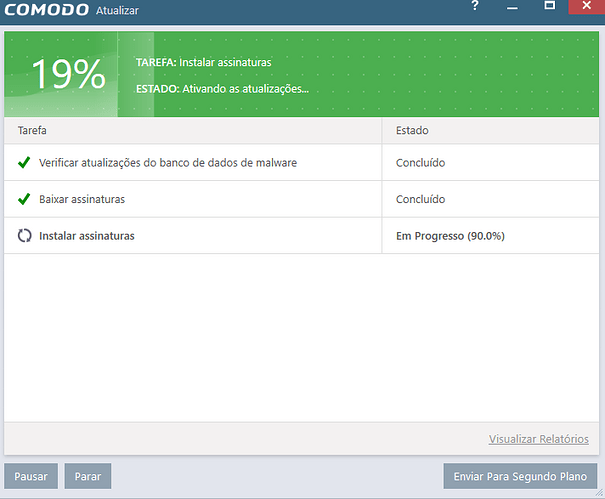
Task: Click the 19% progress indicator
Action: click(67, 75)
